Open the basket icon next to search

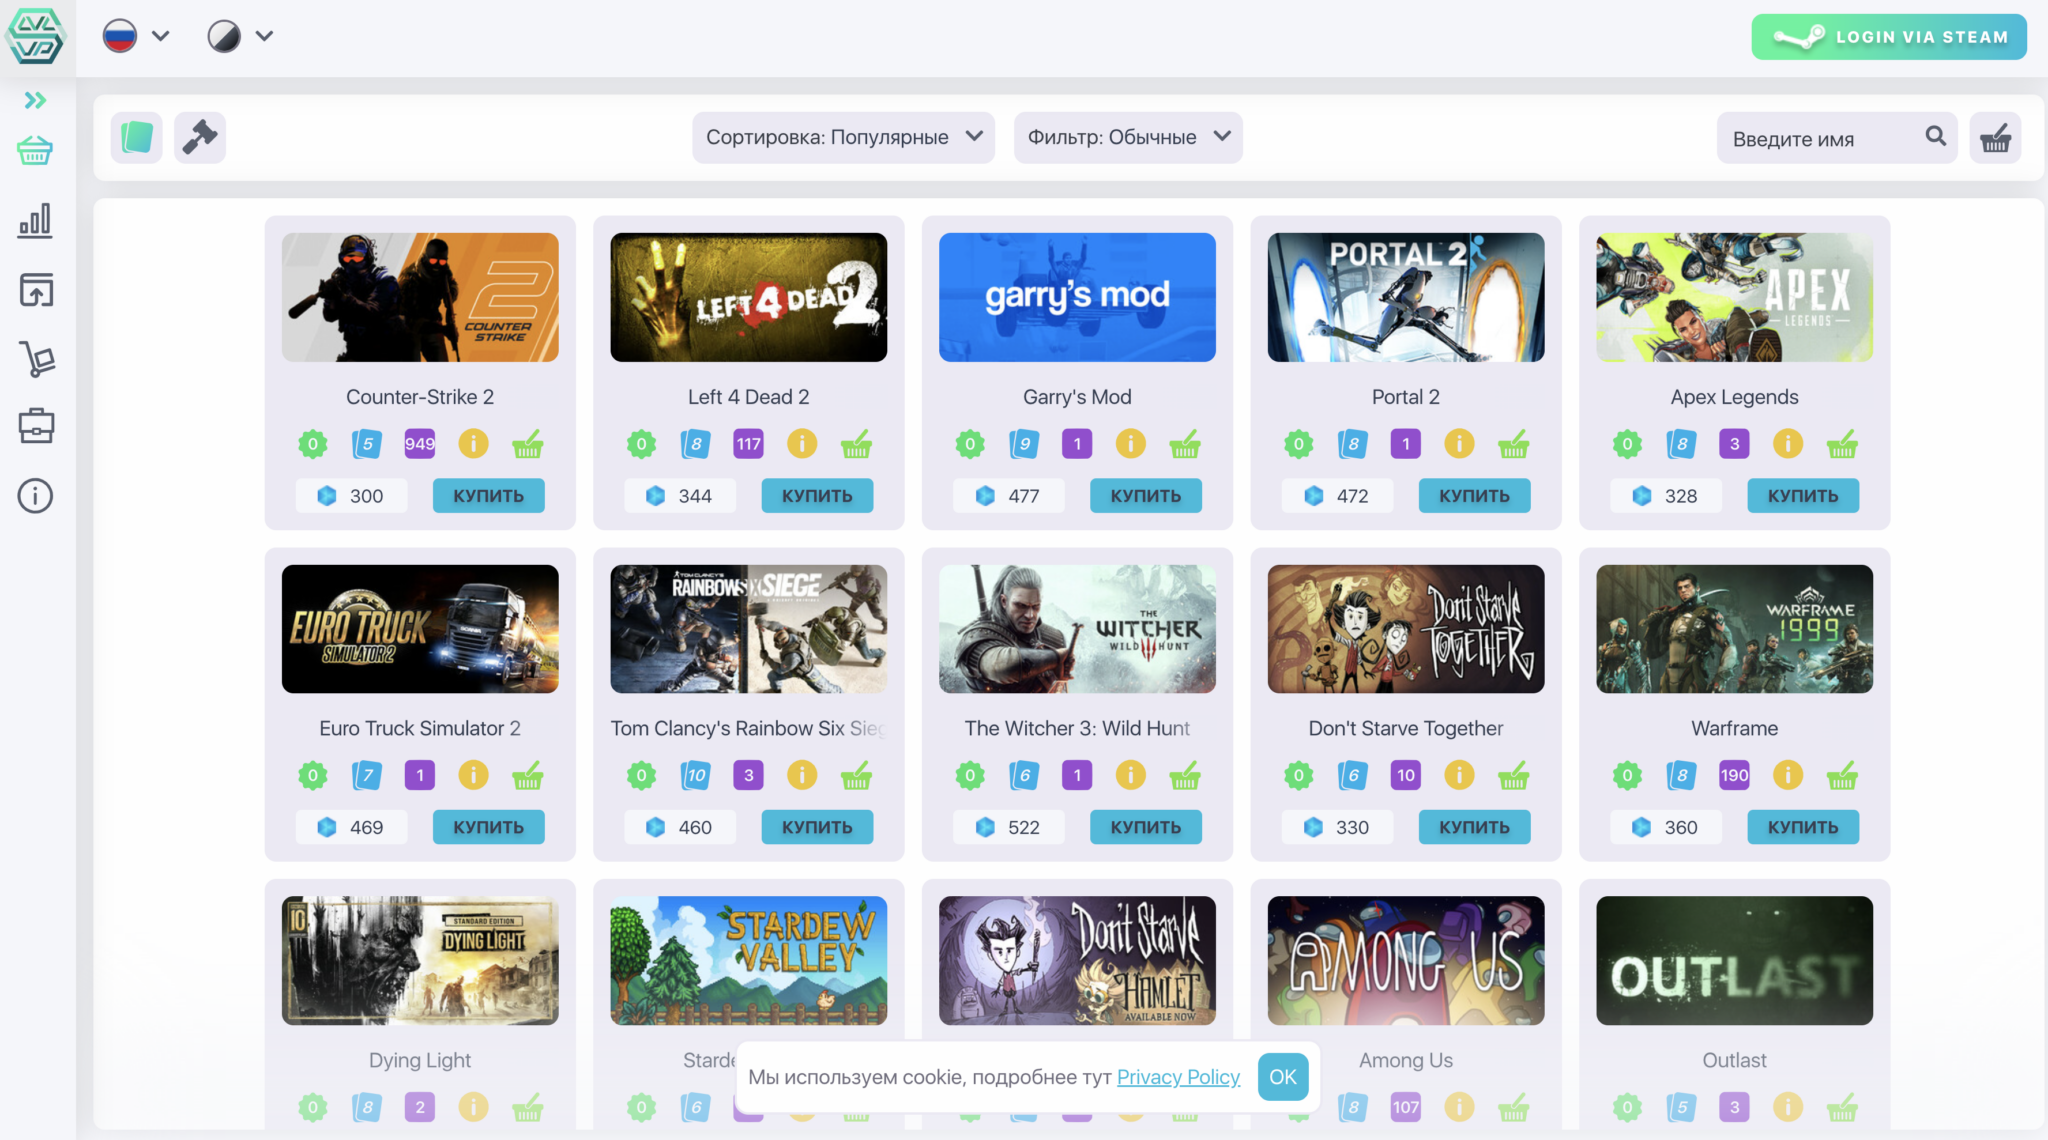click(1995, 138)
